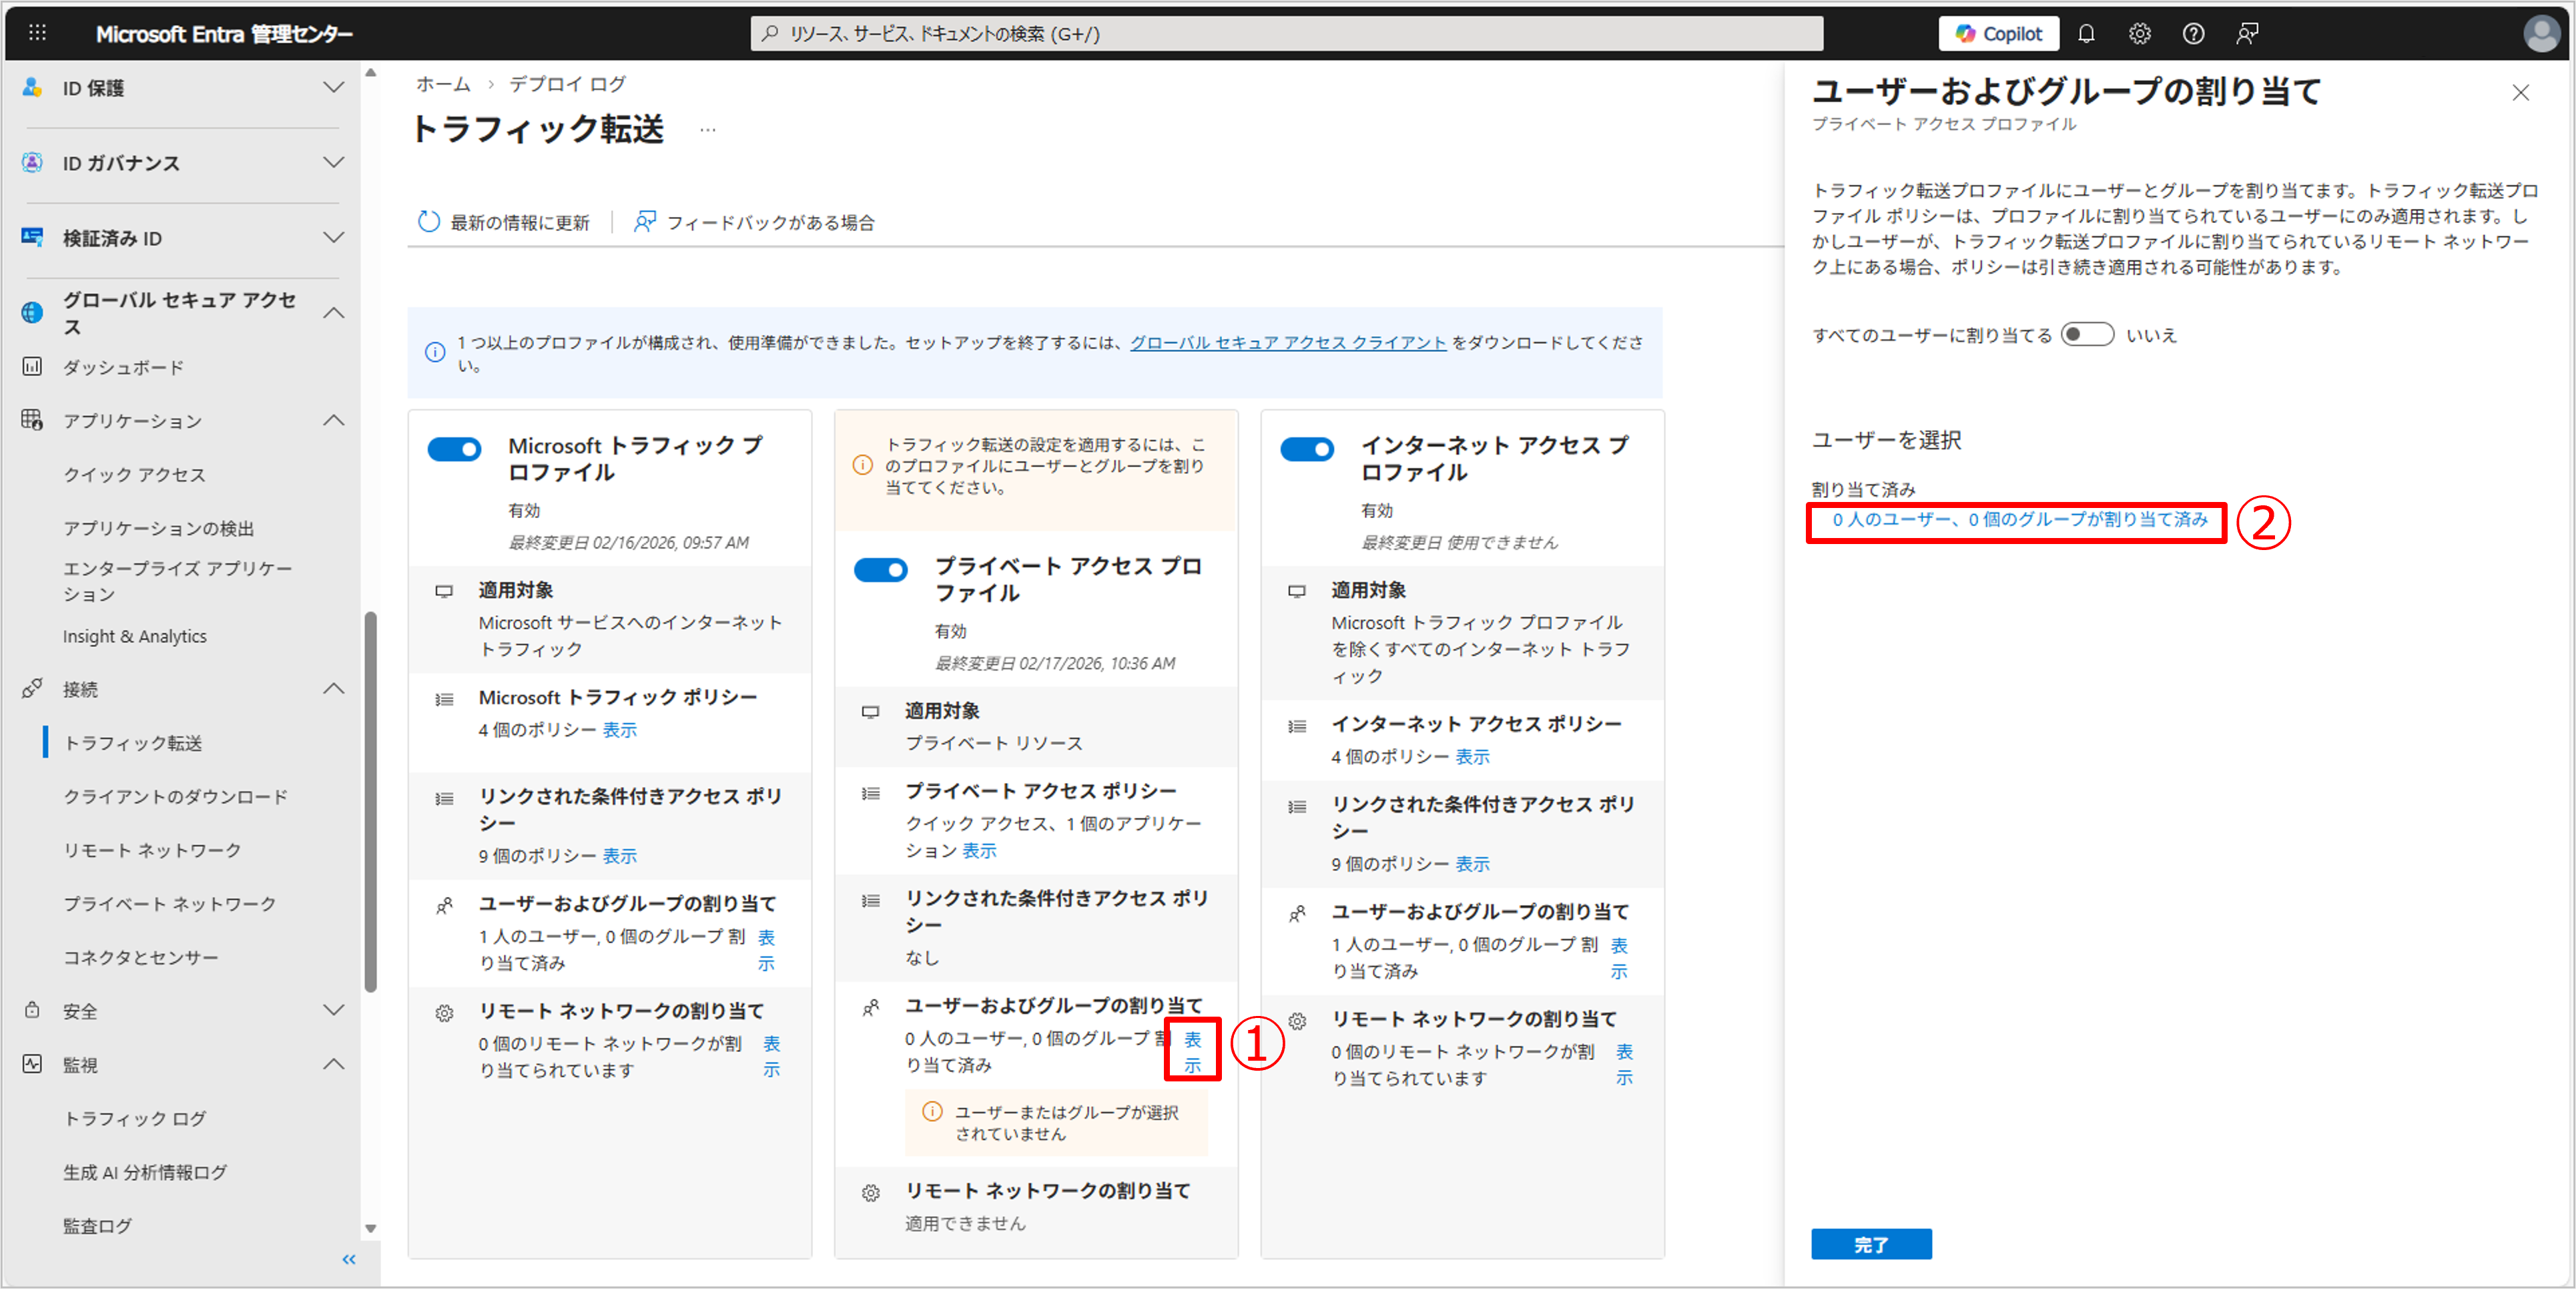Expand the ID 保護 section
Viewport: 2576px width, 1289px height.
coord(333,88)
